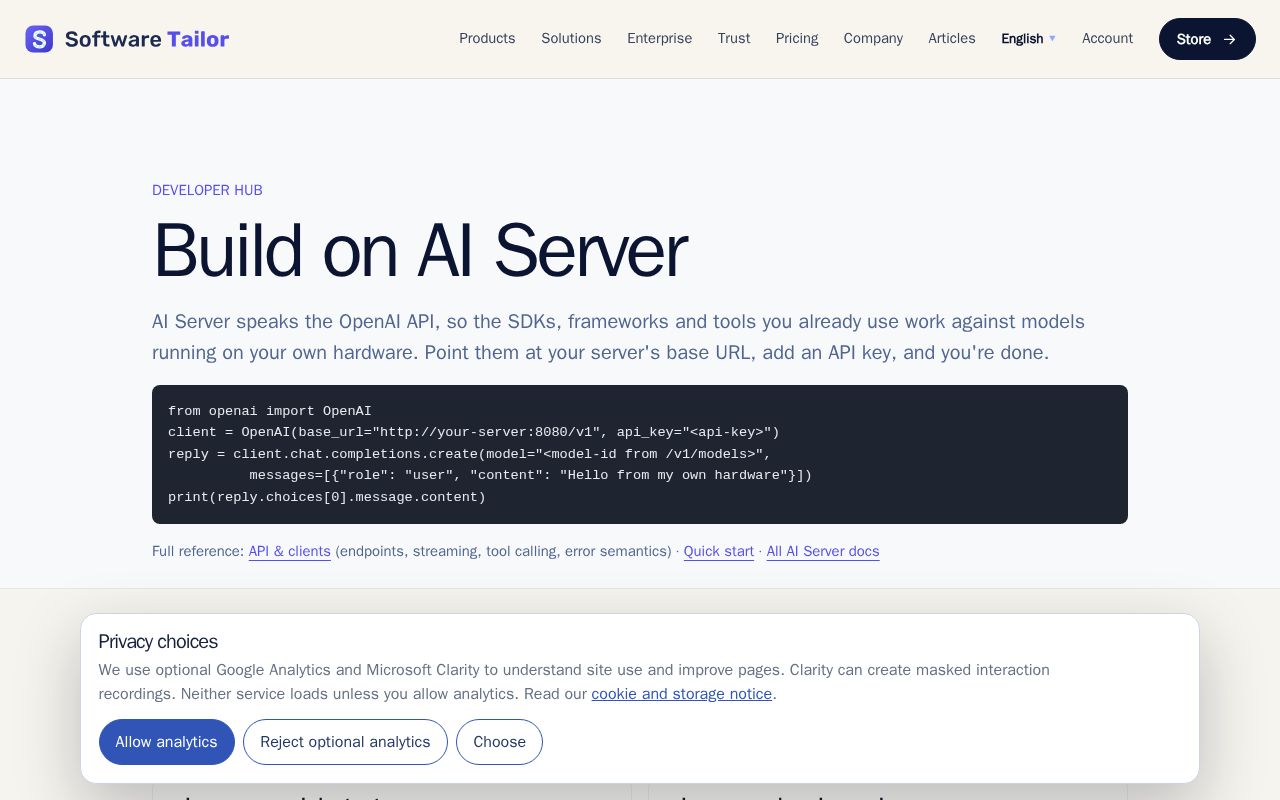Image resolution: width=1280 pixels, height=800 pixels.
Task: Open the Trust nav item
Action: pyautogui.click(x=734, y=39)
